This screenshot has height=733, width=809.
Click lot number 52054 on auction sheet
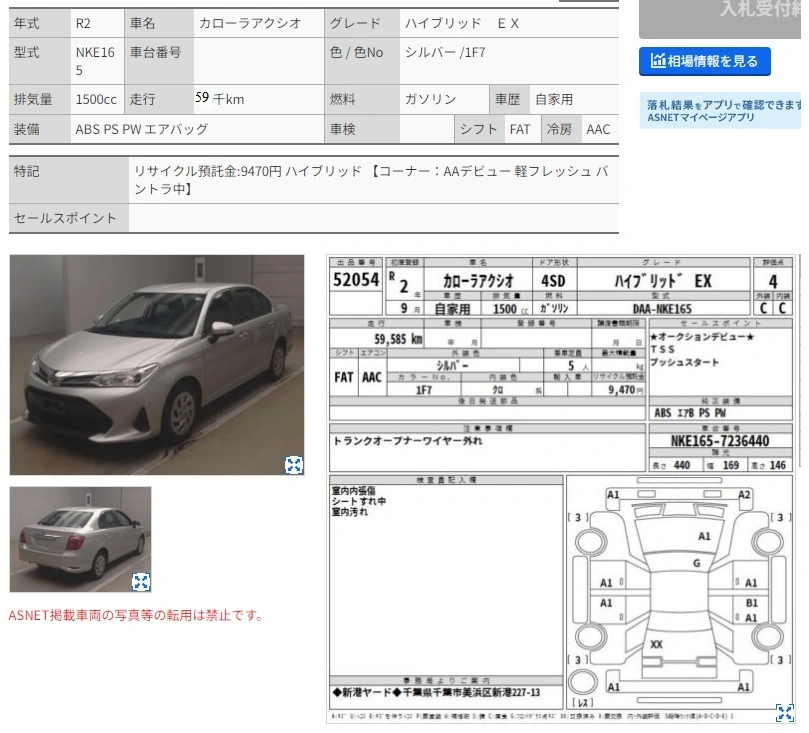(x=356, y=280)
